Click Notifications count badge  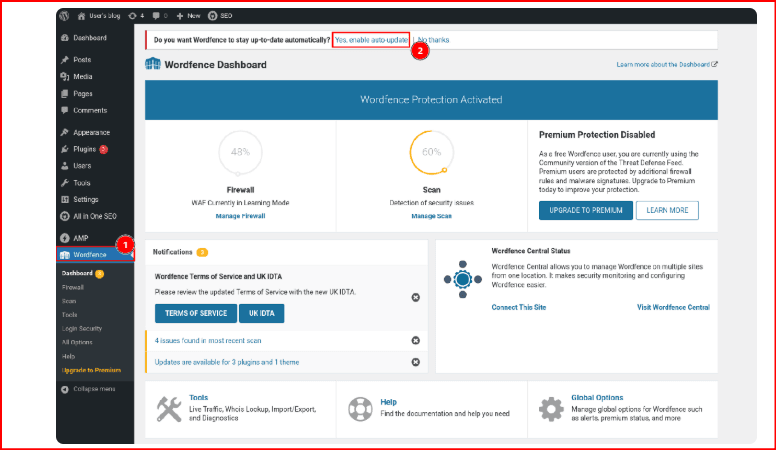click(x=202, y=252)
